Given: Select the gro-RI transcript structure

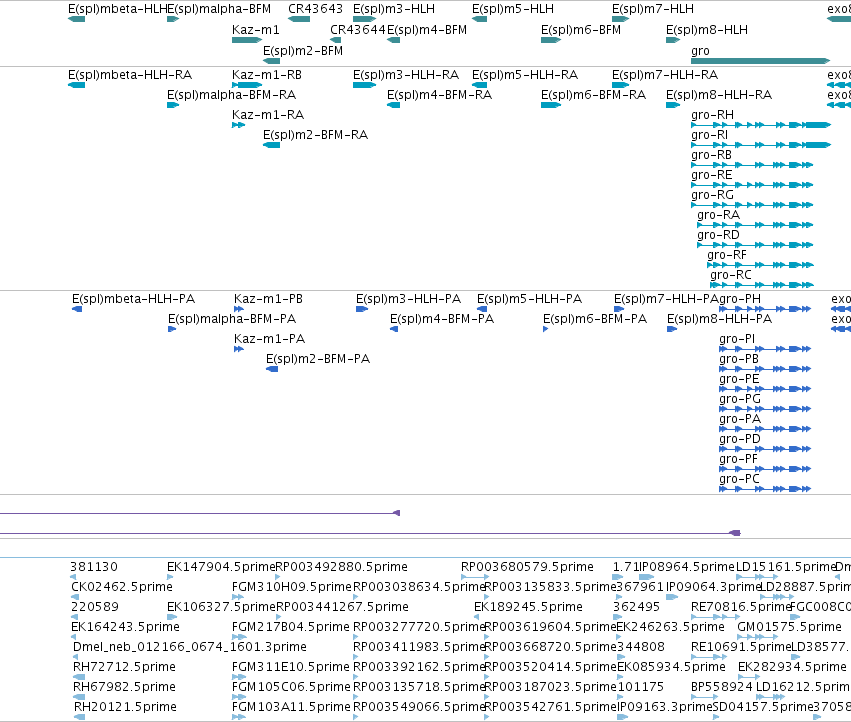Looking at the screenshot, I should tap(761, 145).
